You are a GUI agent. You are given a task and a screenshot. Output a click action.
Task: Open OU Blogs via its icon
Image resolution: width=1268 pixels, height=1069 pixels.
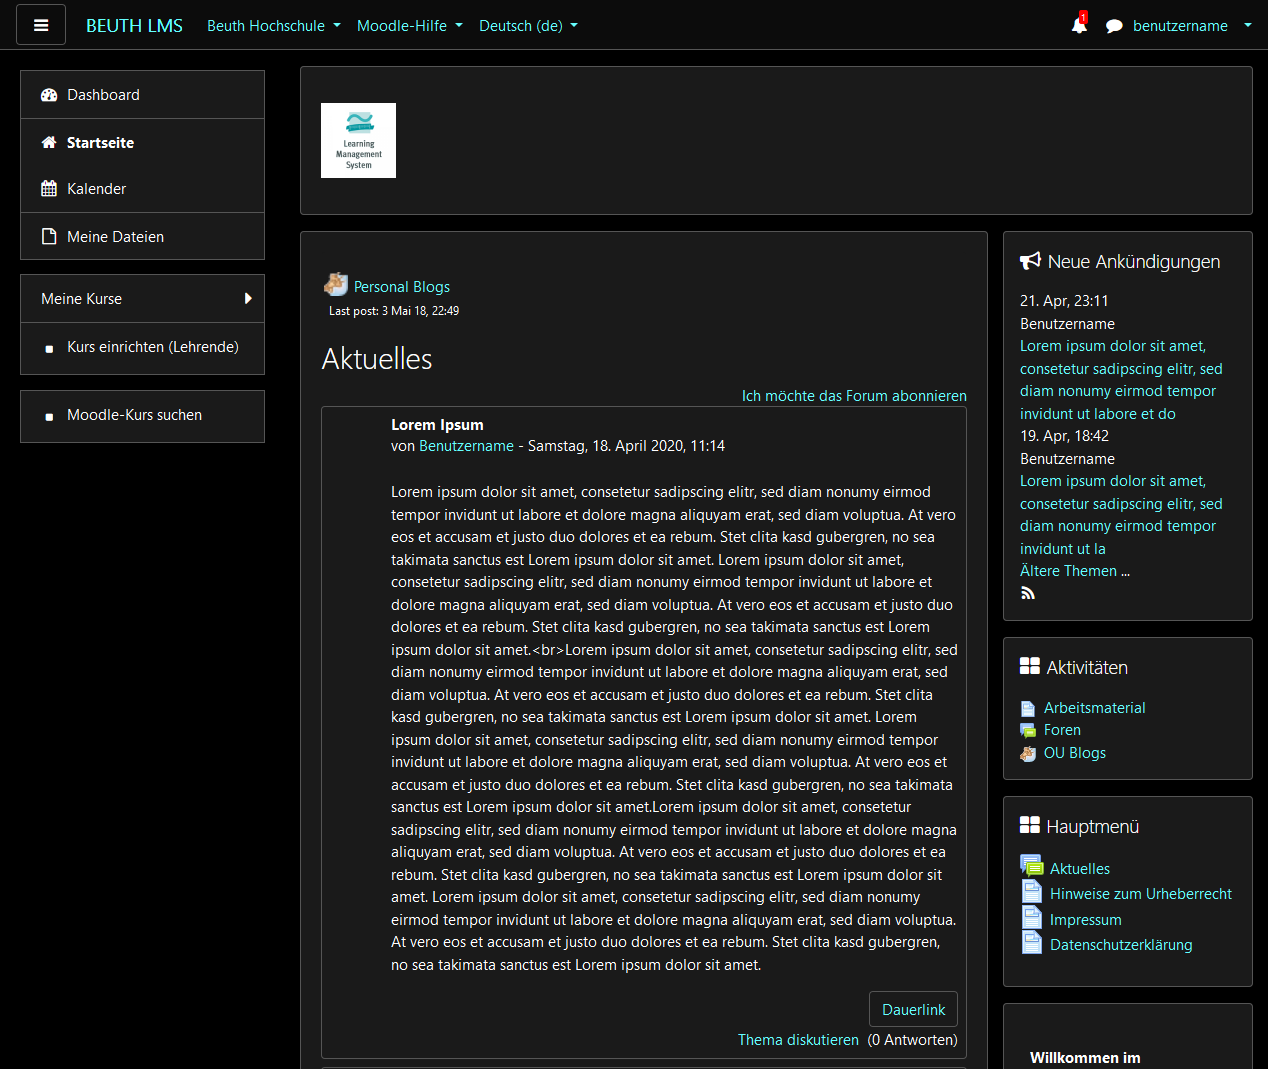[x=1028, y=752]
